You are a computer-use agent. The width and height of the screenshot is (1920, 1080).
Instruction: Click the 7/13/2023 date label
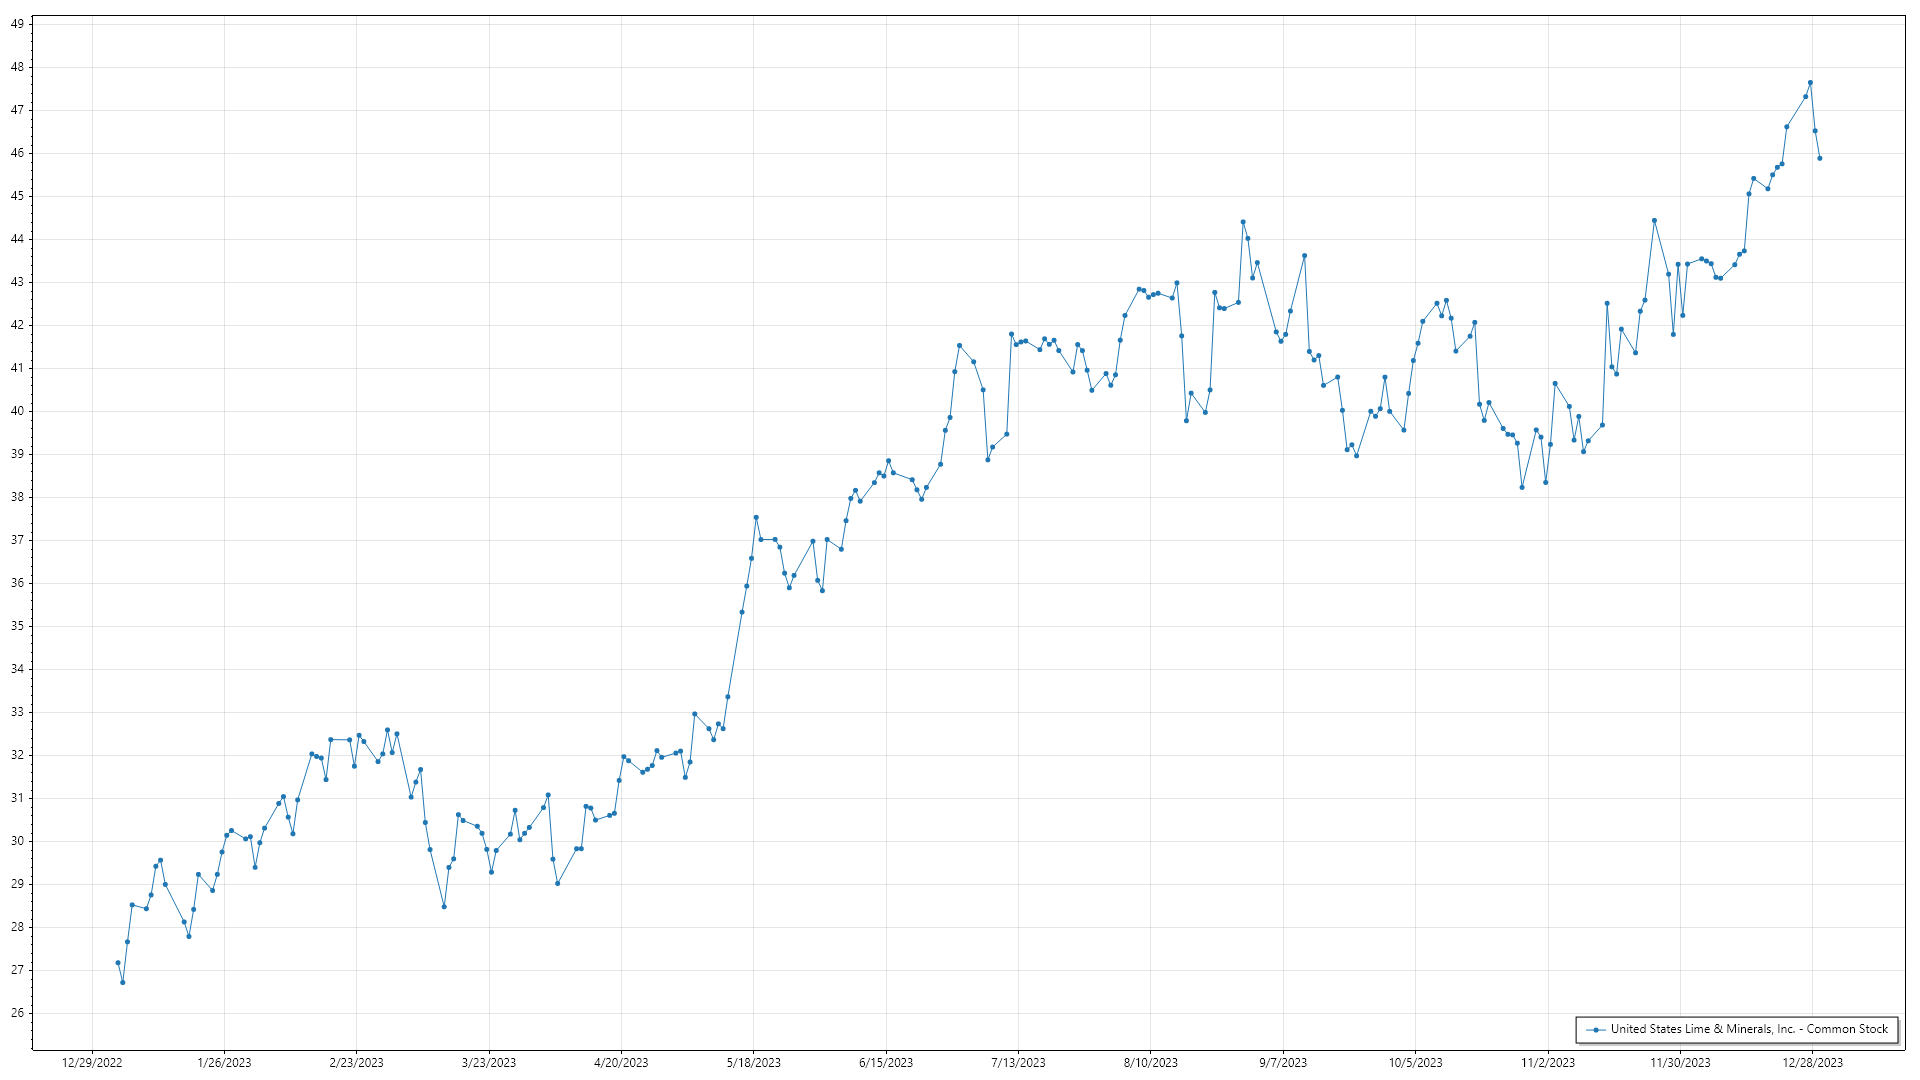(1018, 1063)
